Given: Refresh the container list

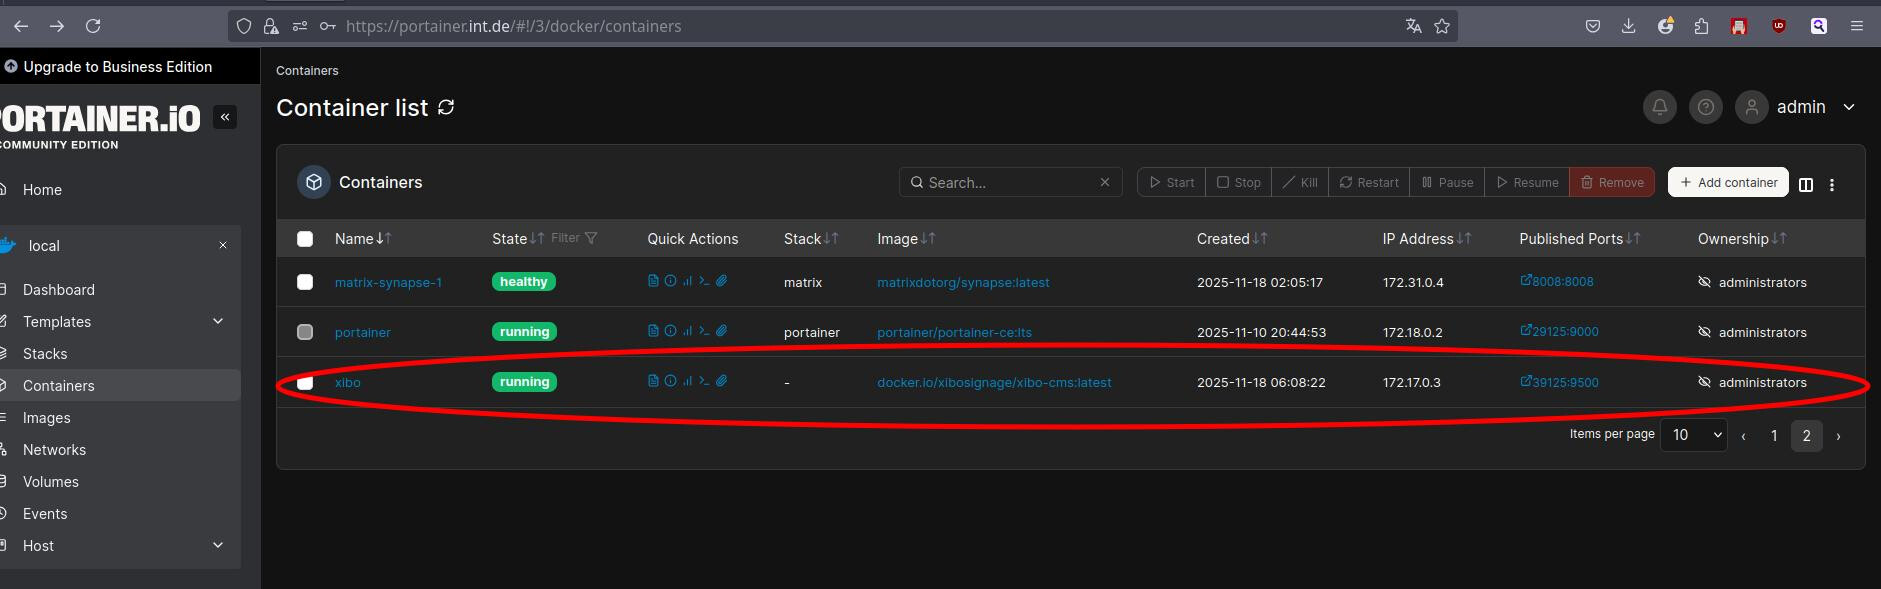Looking at the screenshot, I should pos(446,107).
